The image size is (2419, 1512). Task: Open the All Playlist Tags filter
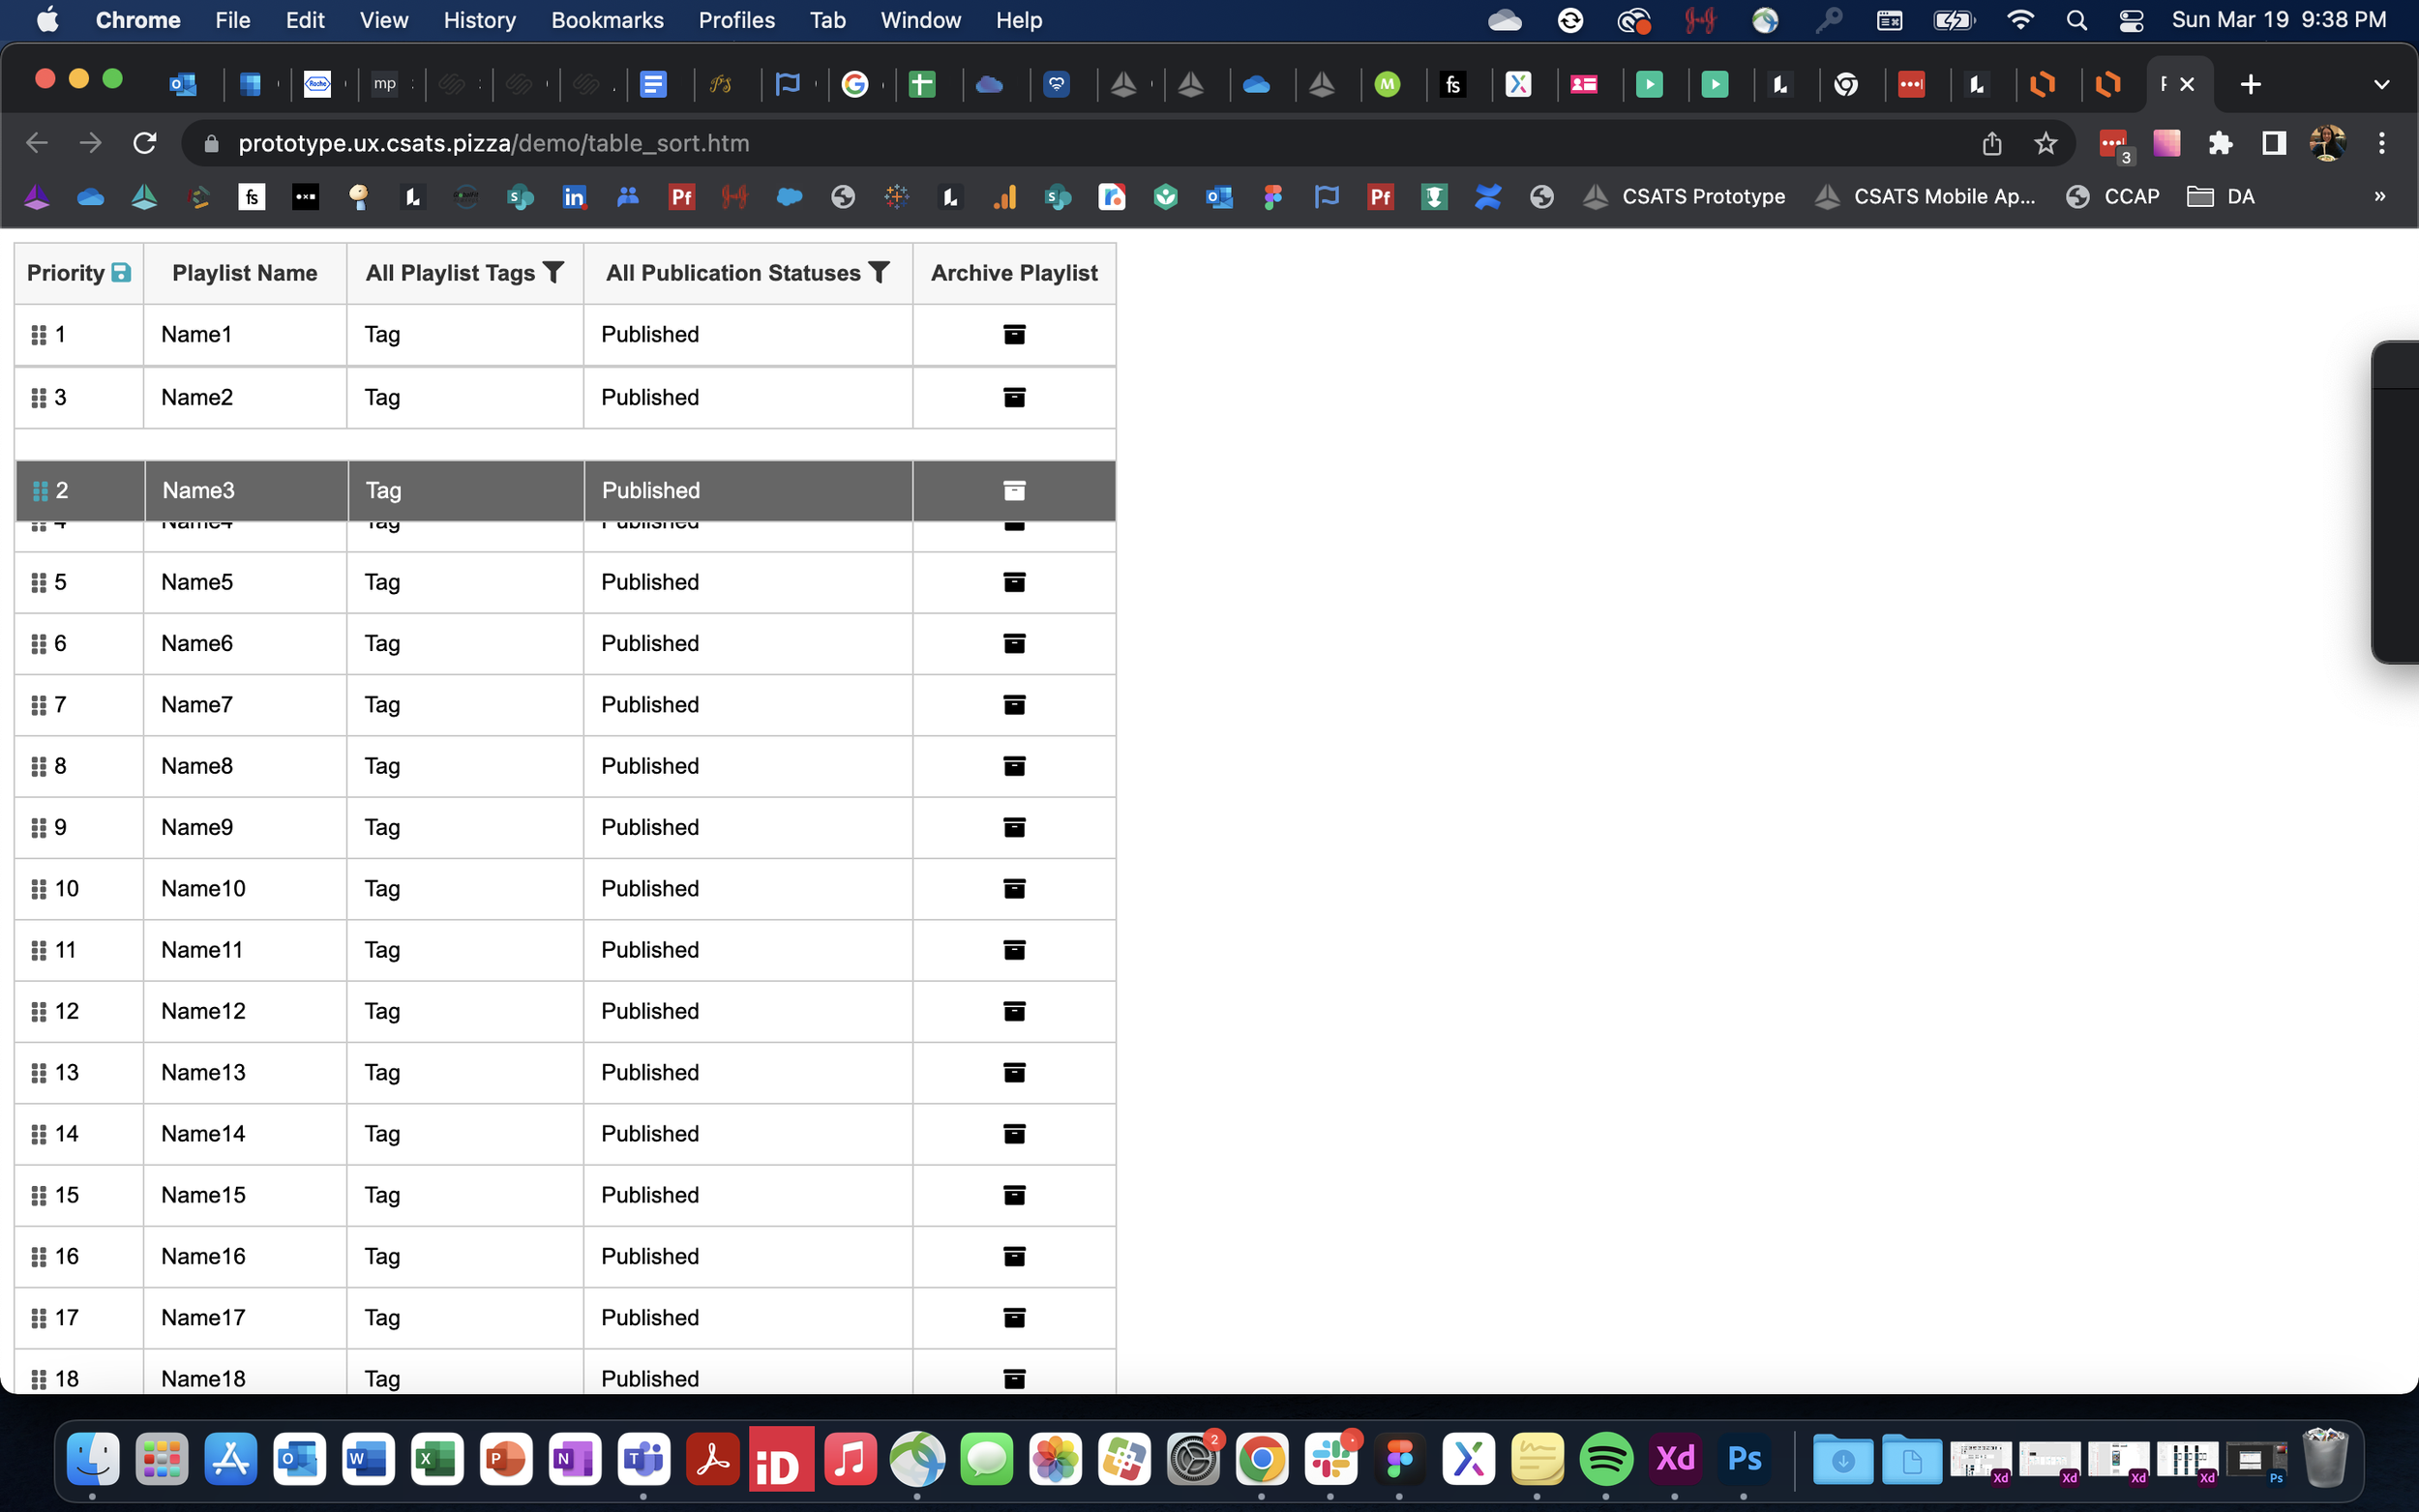(553, 272)
